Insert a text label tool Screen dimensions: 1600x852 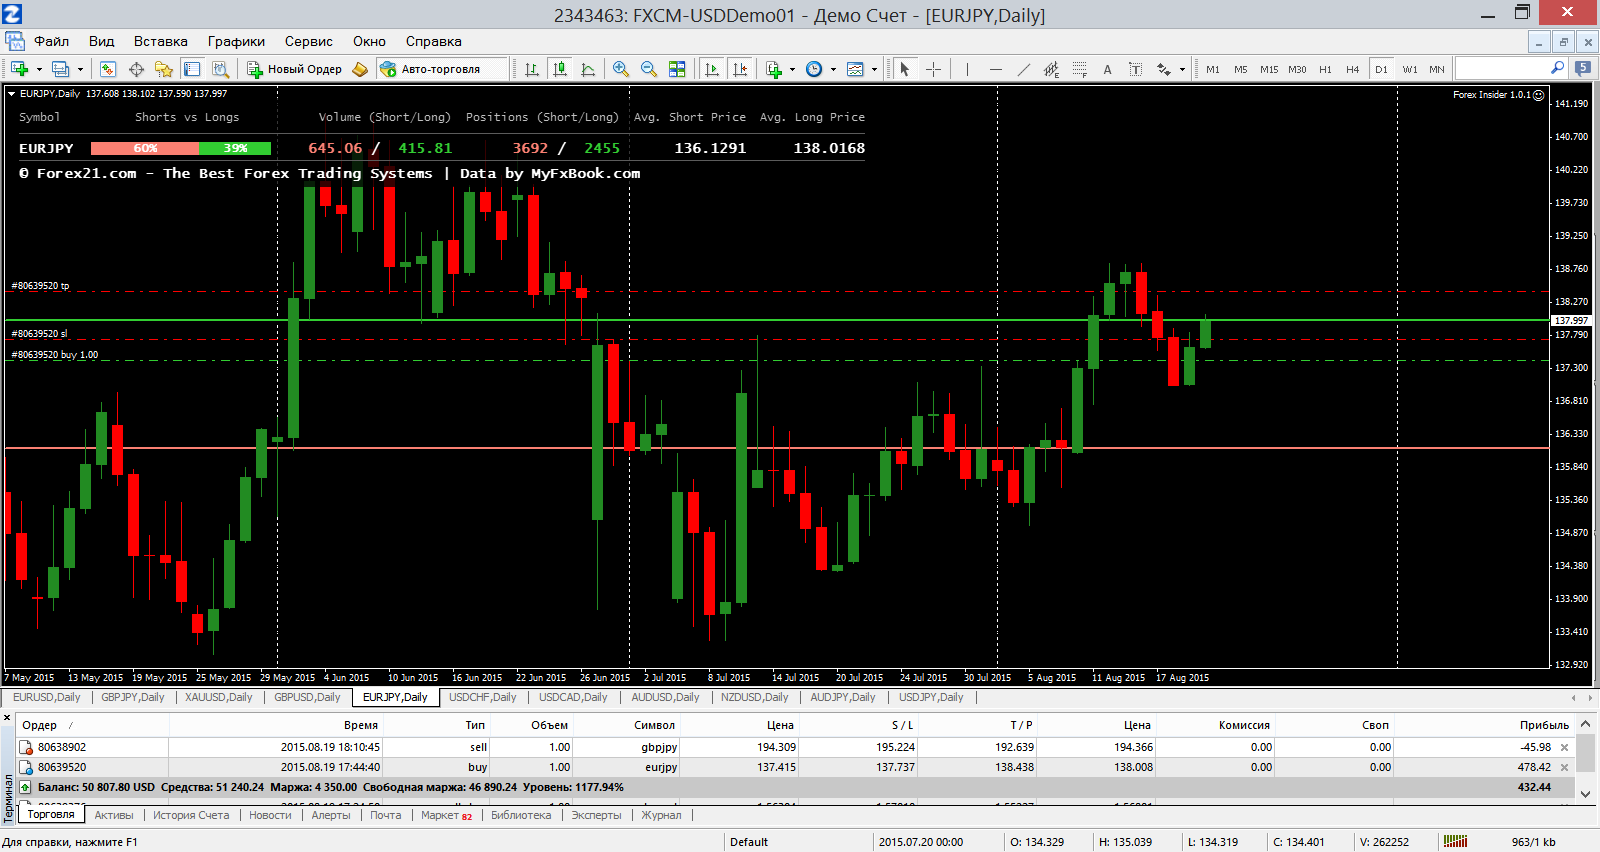pos(1135,69)
